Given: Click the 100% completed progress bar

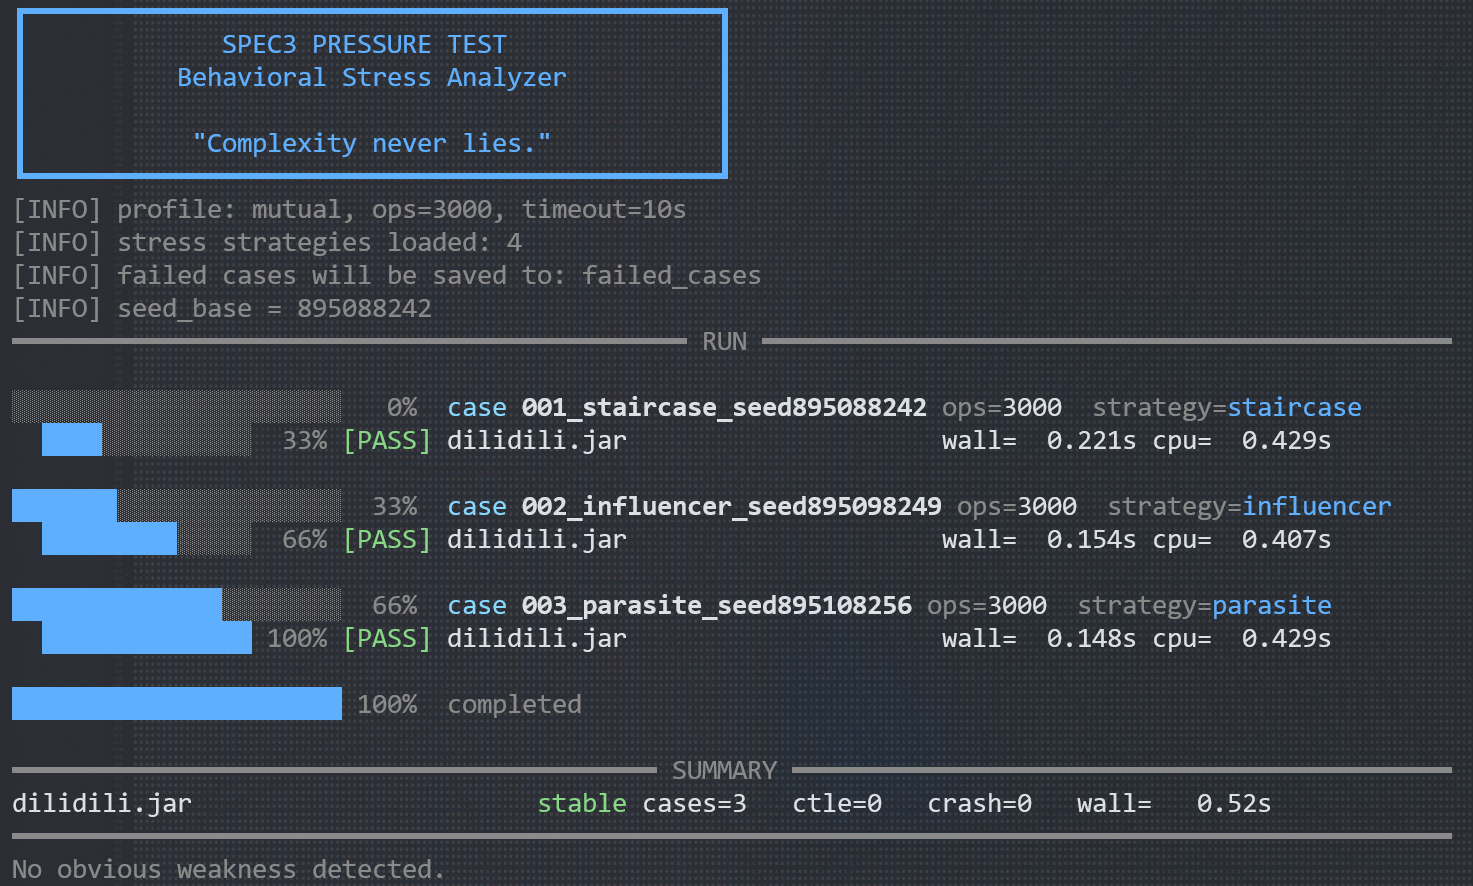Looking at the screenshot, I should click(x=177, y=704).
